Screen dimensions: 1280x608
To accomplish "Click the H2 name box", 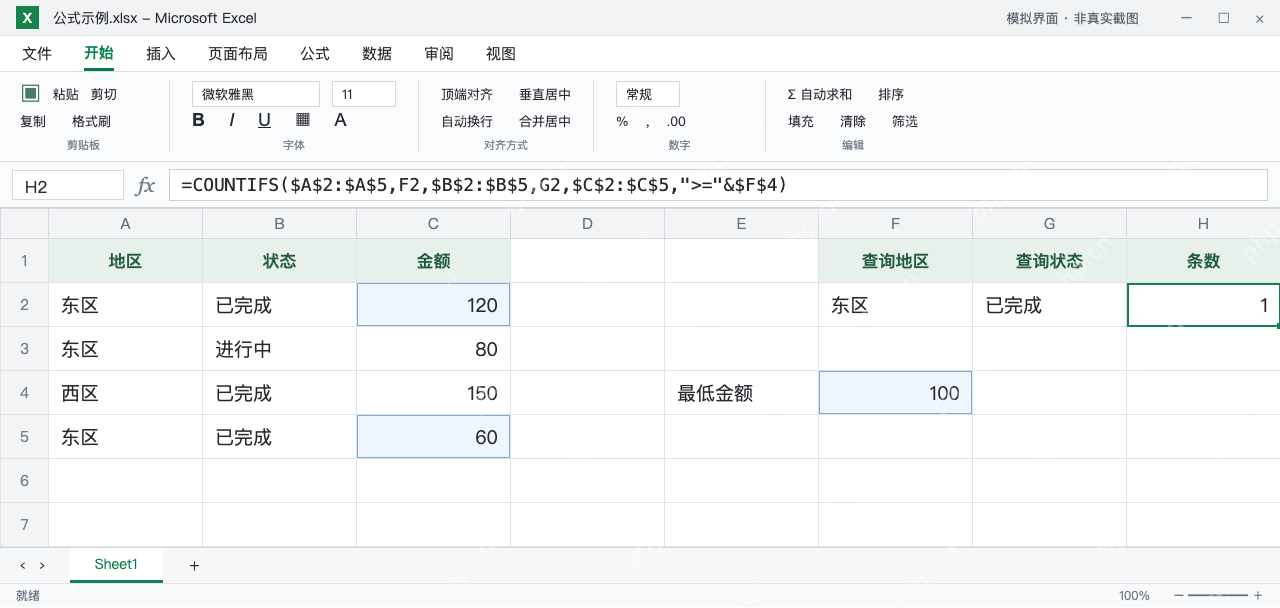I will (68, 185).
